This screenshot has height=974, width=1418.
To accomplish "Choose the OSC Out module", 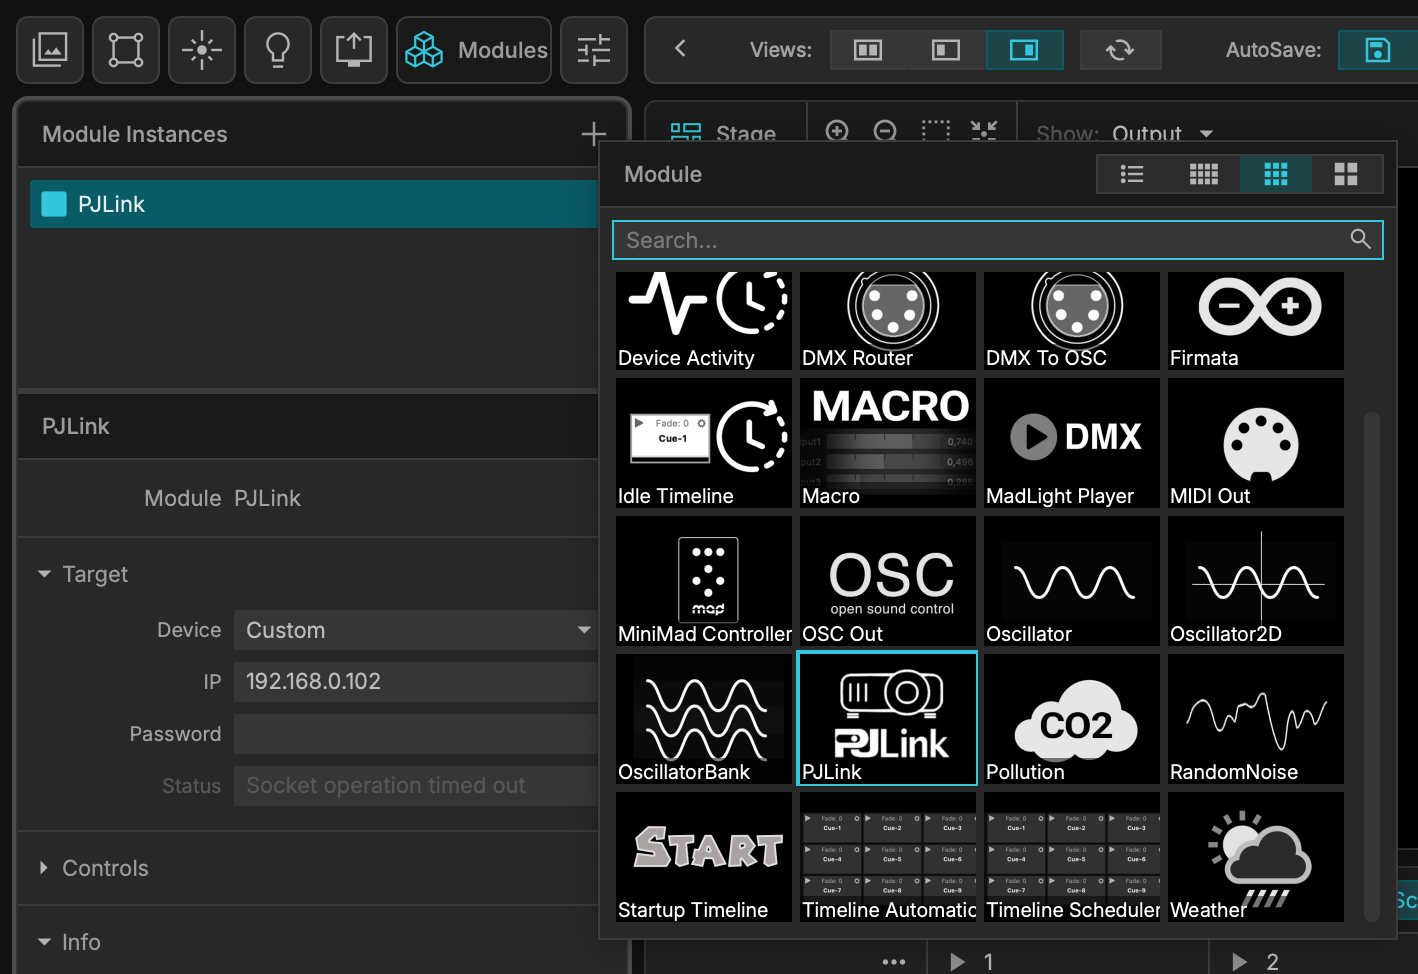I will pyautogui.click(x=887, y=581).
